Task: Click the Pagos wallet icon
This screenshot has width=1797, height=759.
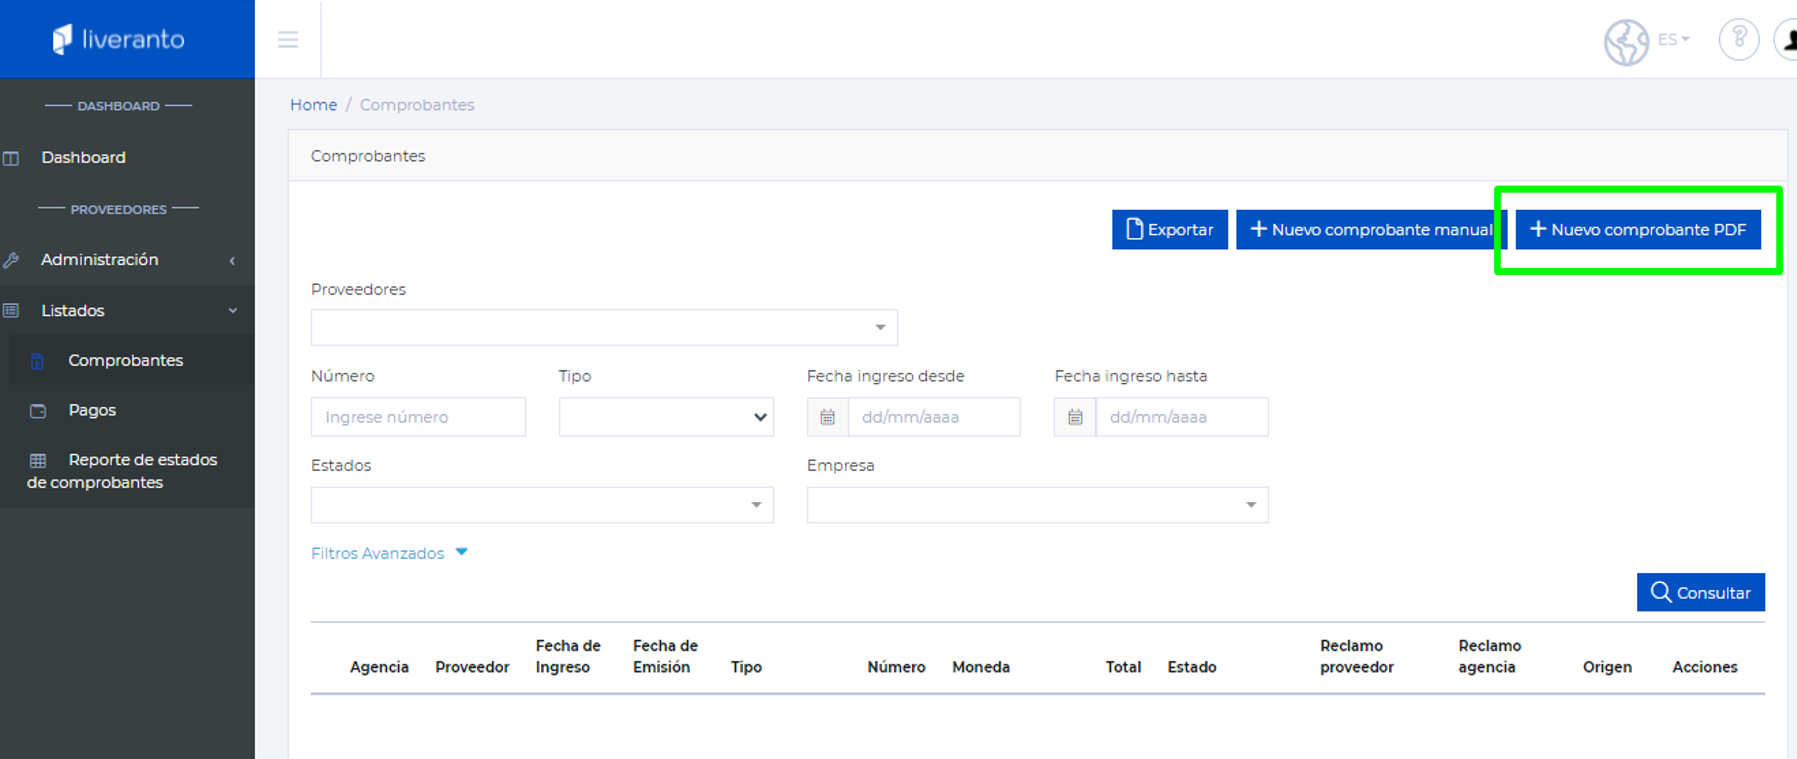Action: coord(38,411)
